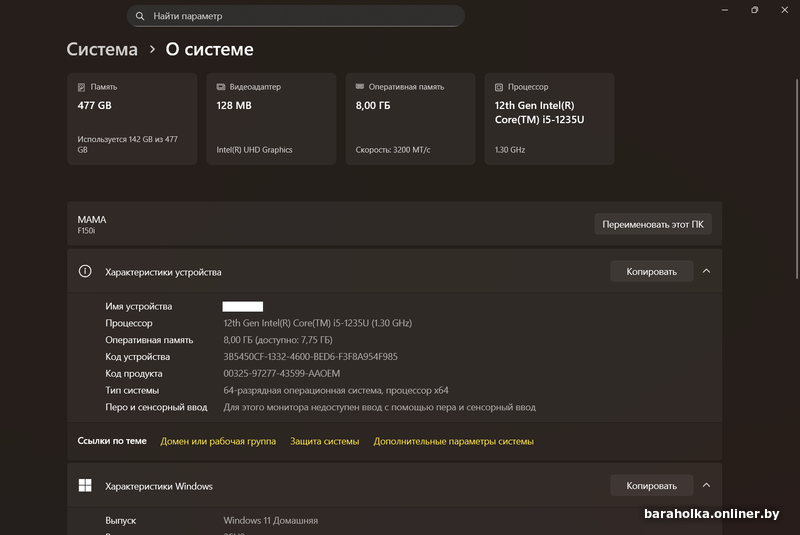800x535 pixels.
Task: Select '64-разрядная операционная система, процессор x64' text
Action: pos(336,390)
